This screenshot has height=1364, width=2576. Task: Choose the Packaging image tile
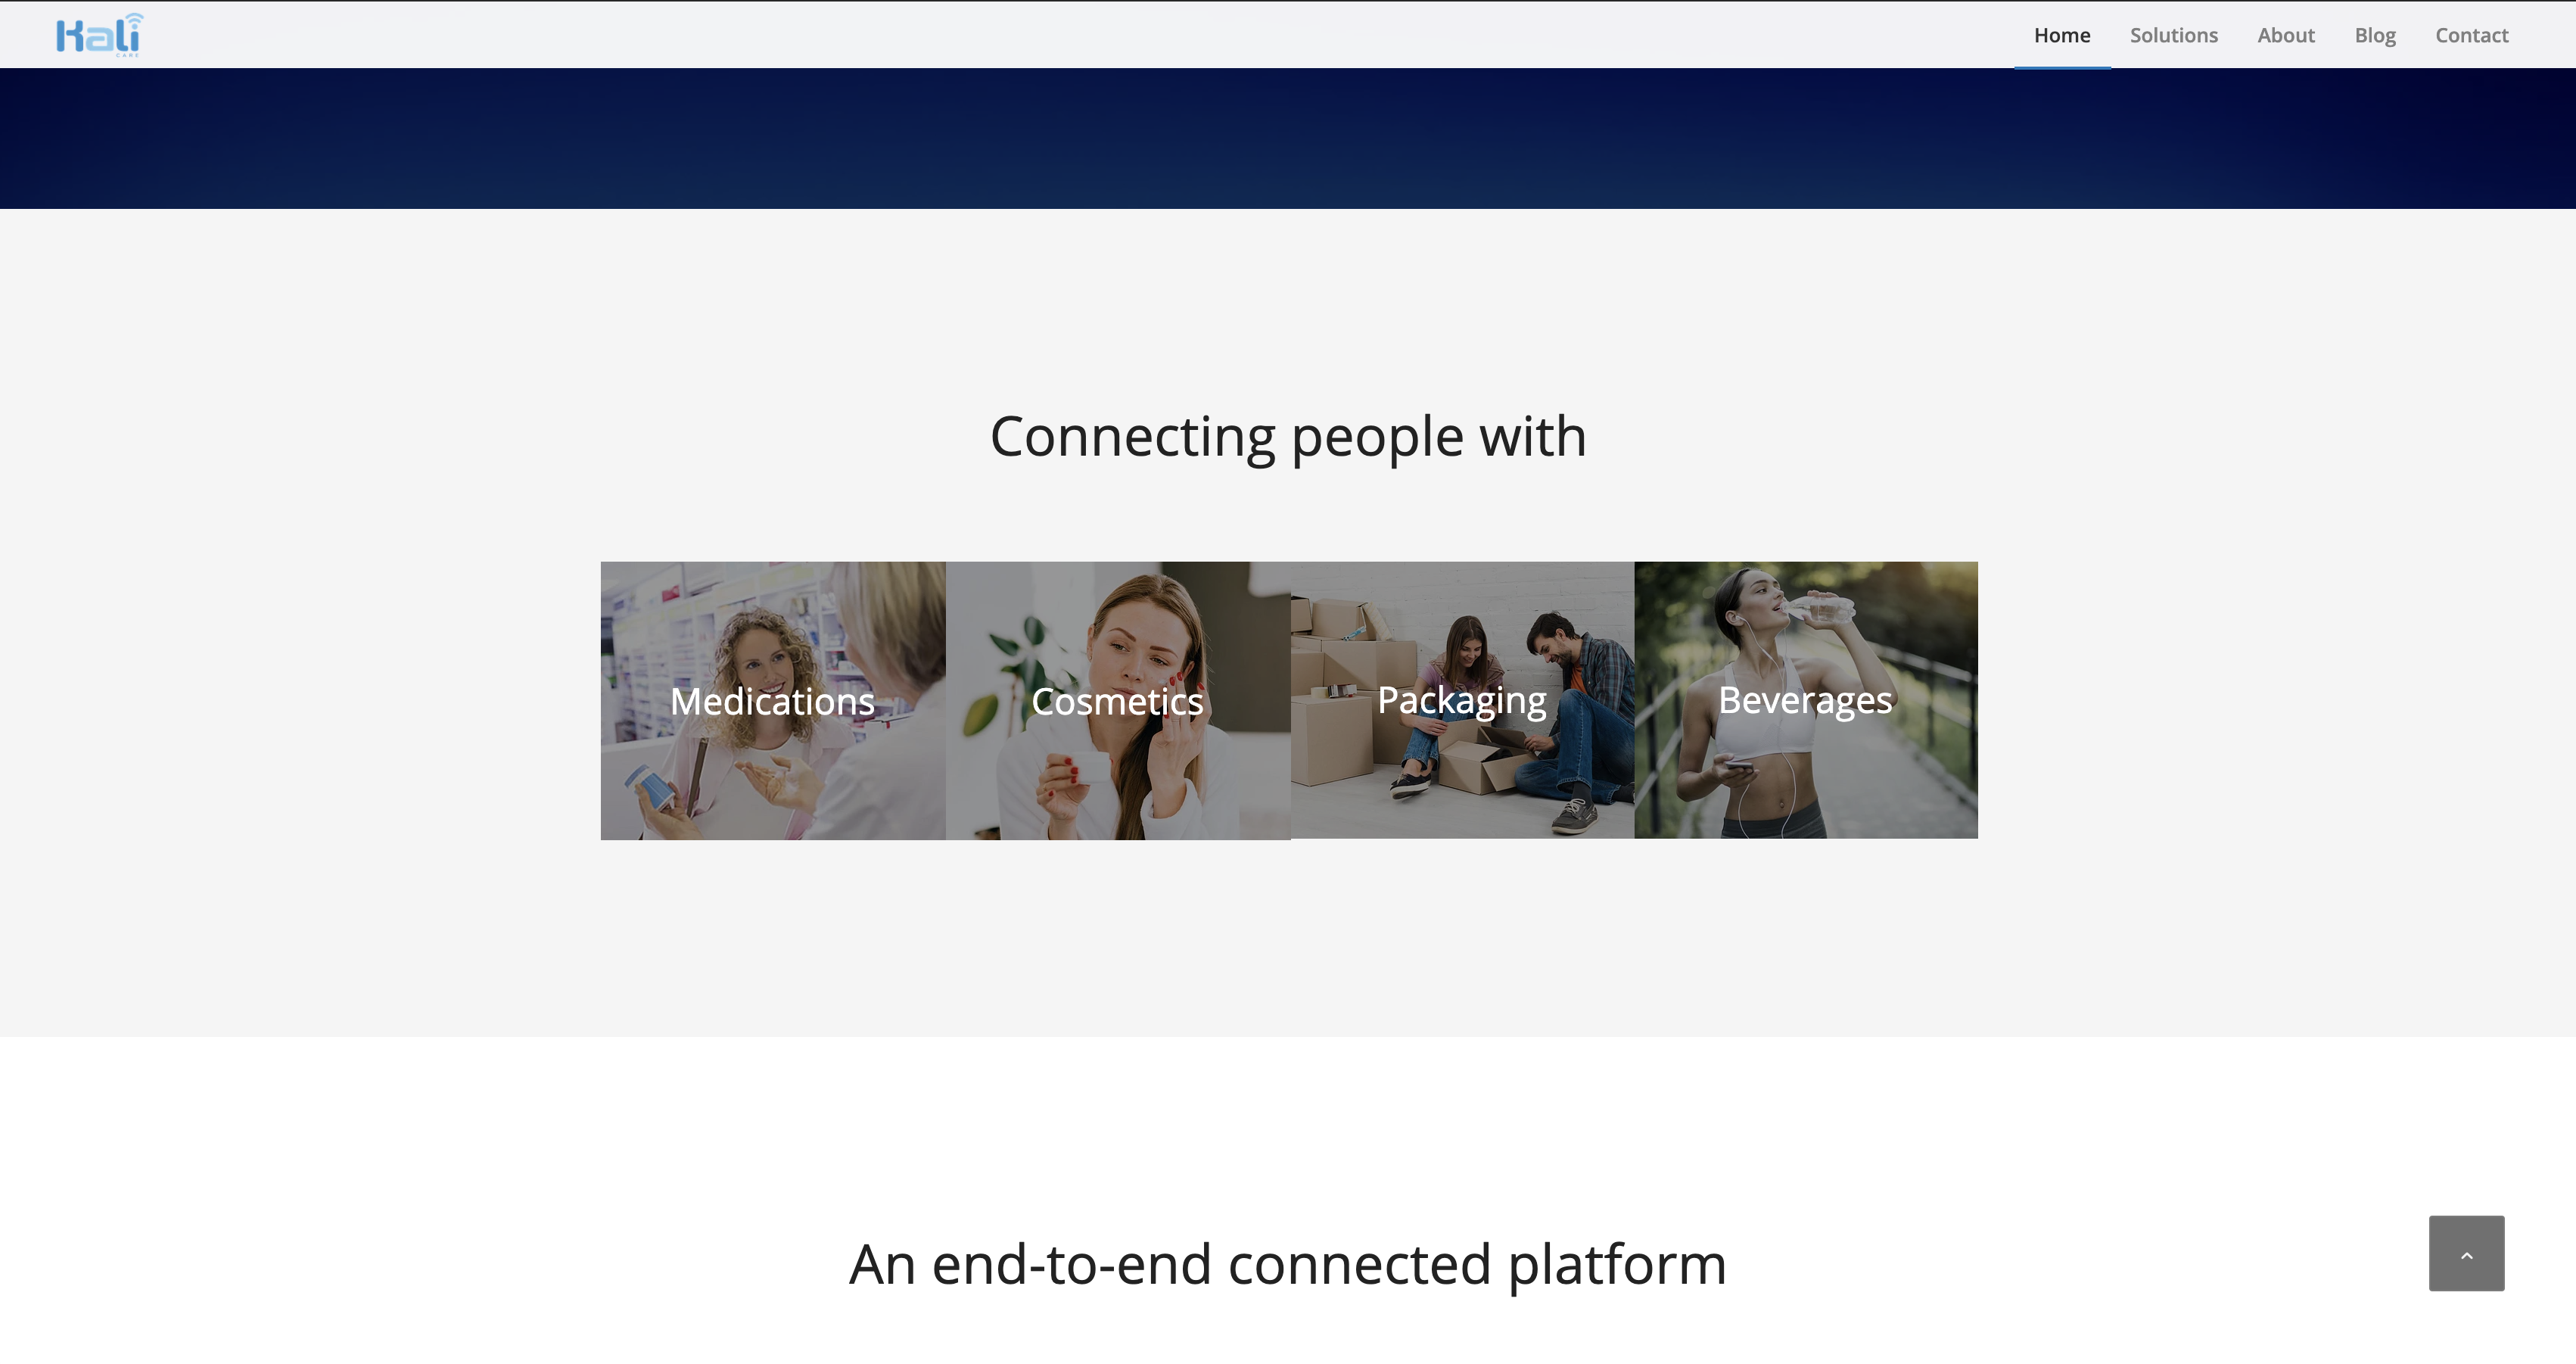point(1462,700)
